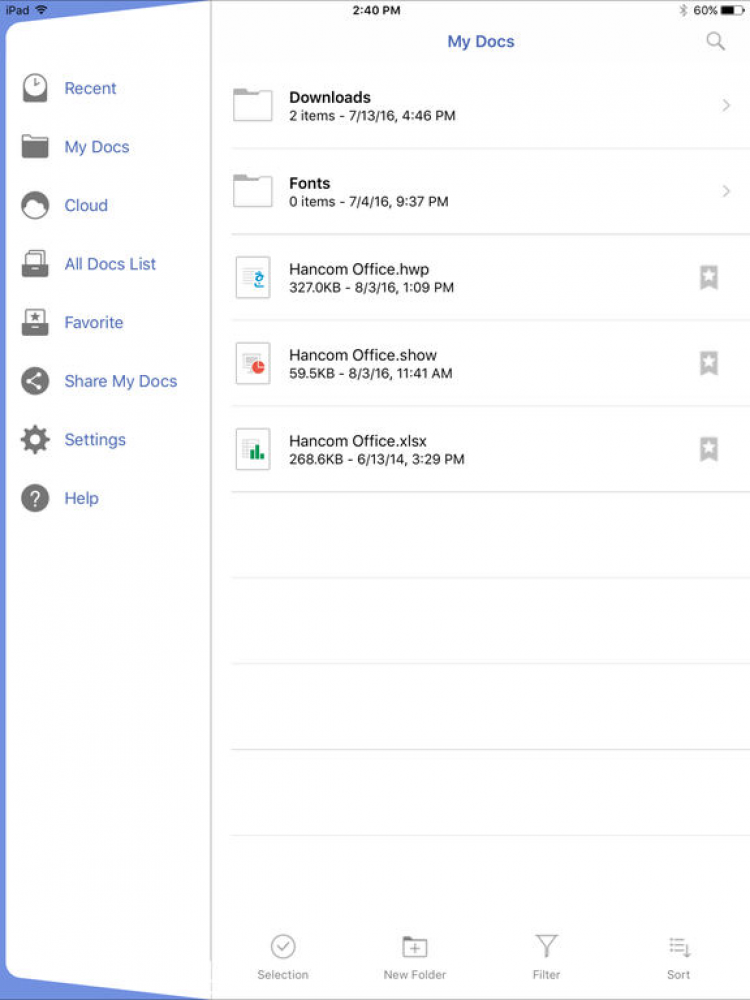Tap the All Docs List drawer icon
750x1000 pixels.
35,264
